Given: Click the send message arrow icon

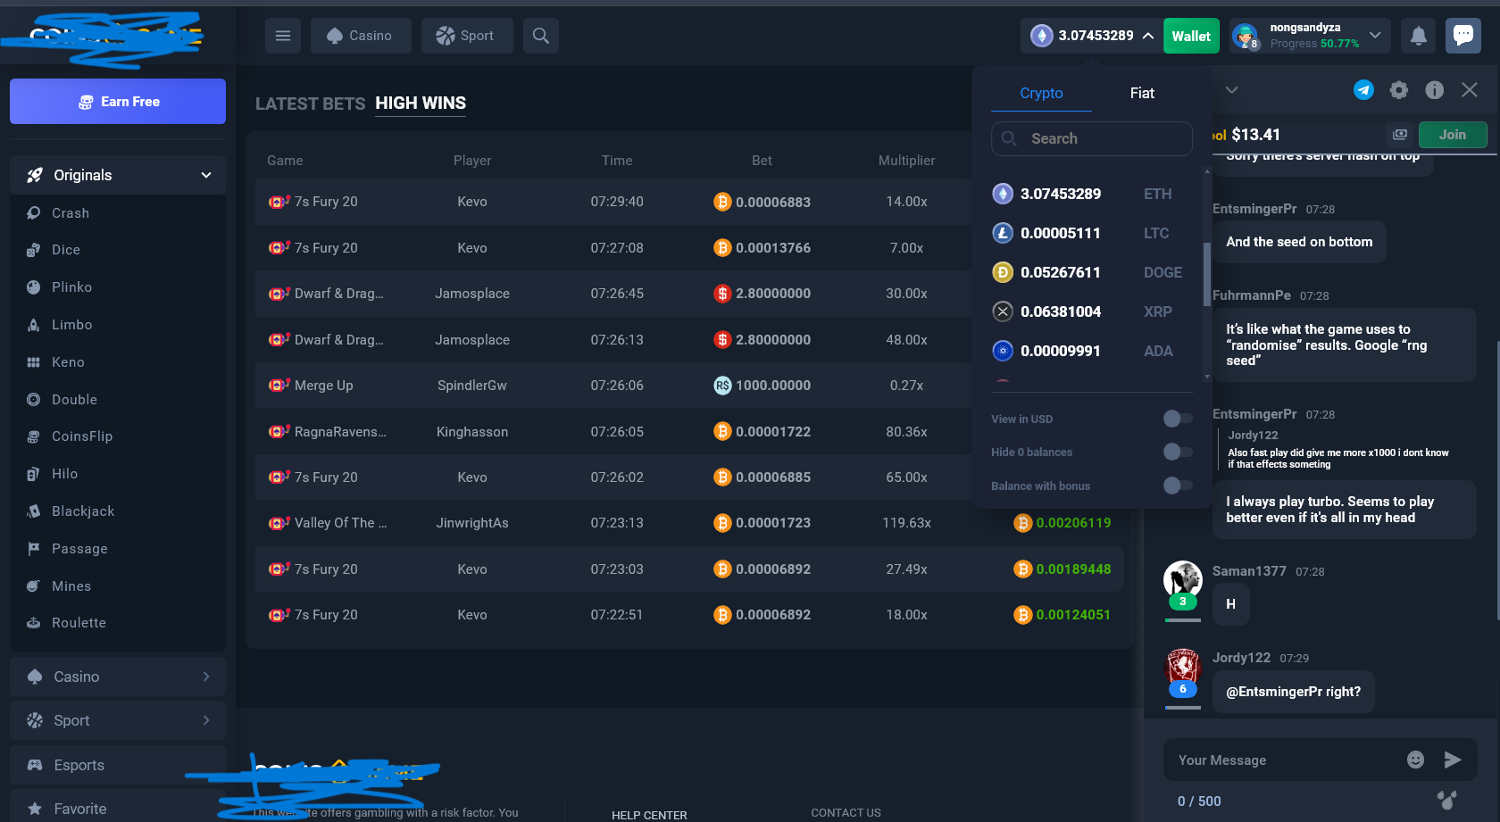Looking at the screenshot, I should 1453,760.
